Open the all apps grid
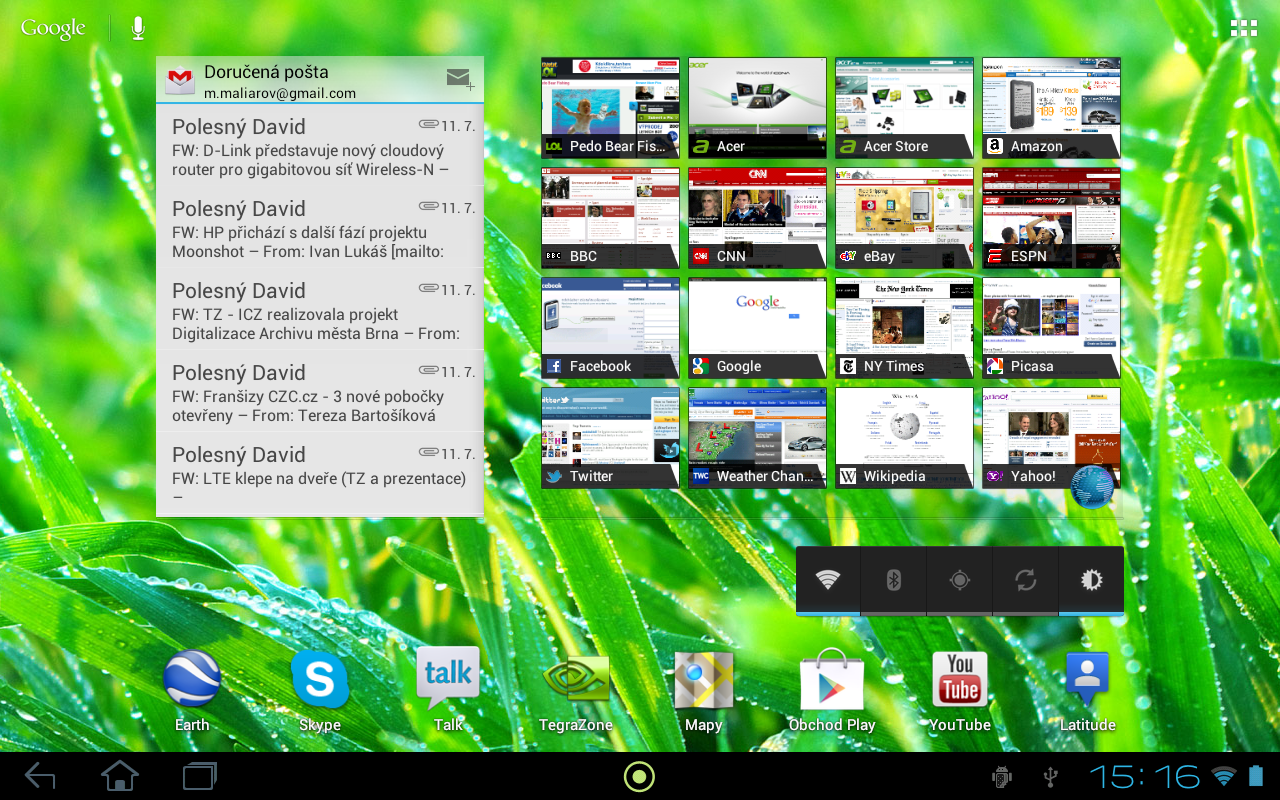This screenshot has width=1280, height=800. 1243,27
